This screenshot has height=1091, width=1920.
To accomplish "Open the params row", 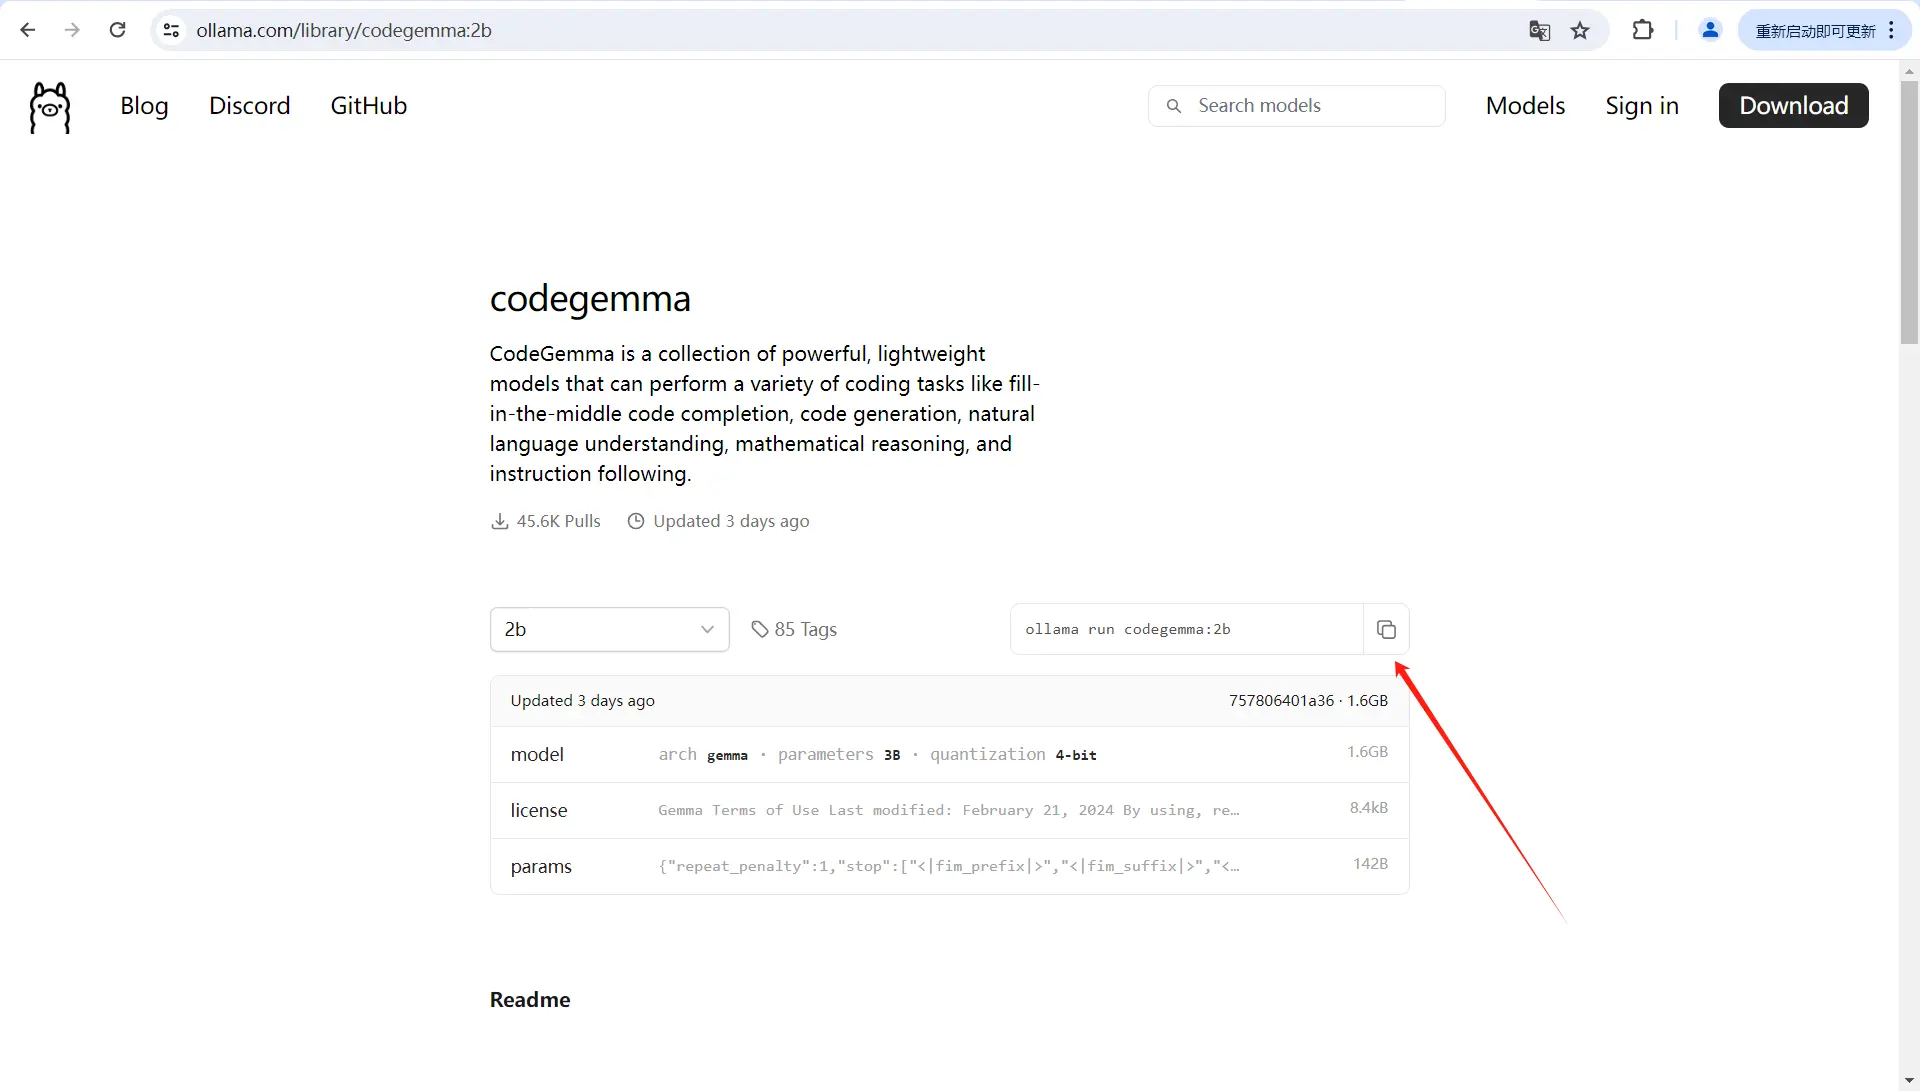I will click(949, 866).
